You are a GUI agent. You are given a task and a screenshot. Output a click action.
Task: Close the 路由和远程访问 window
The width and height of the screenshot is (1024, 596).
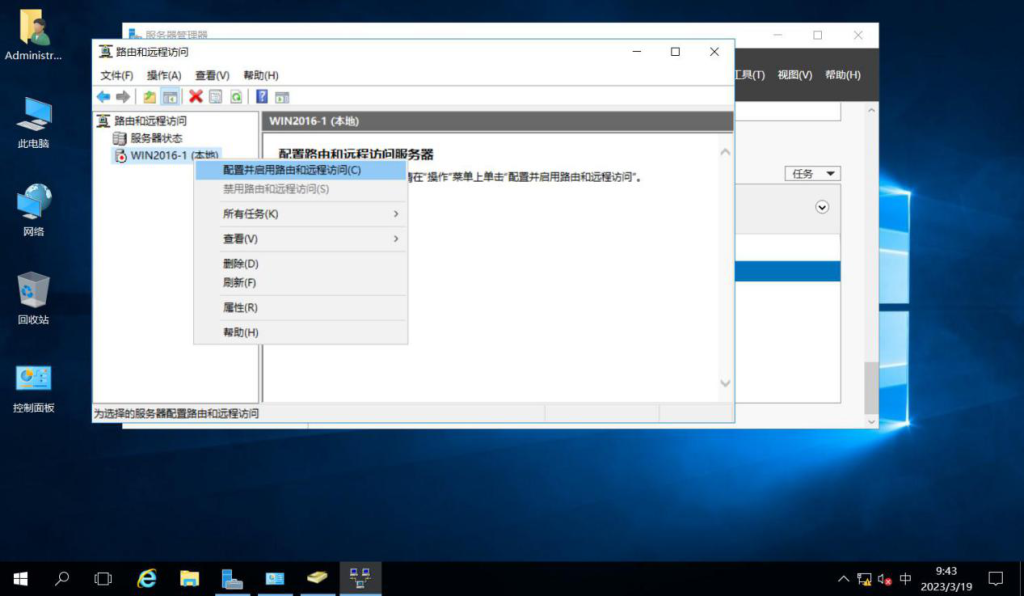pyautogui.click(x=714, y=52)
